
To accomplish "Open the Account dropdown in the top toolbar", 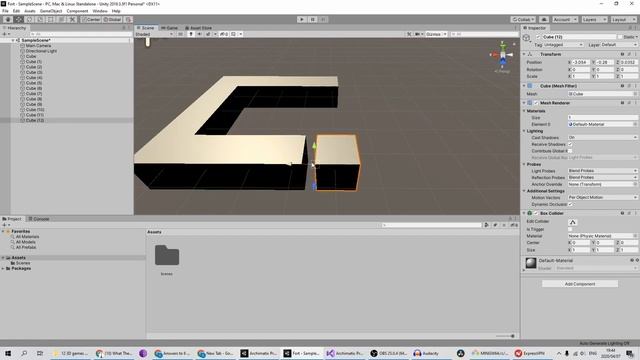I will [x=565, y=20].
